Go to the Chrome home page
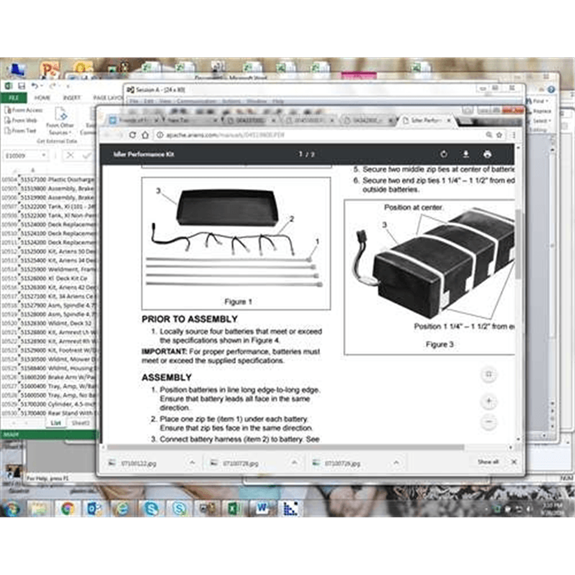The image size is (575, 575). coord(145,135)
